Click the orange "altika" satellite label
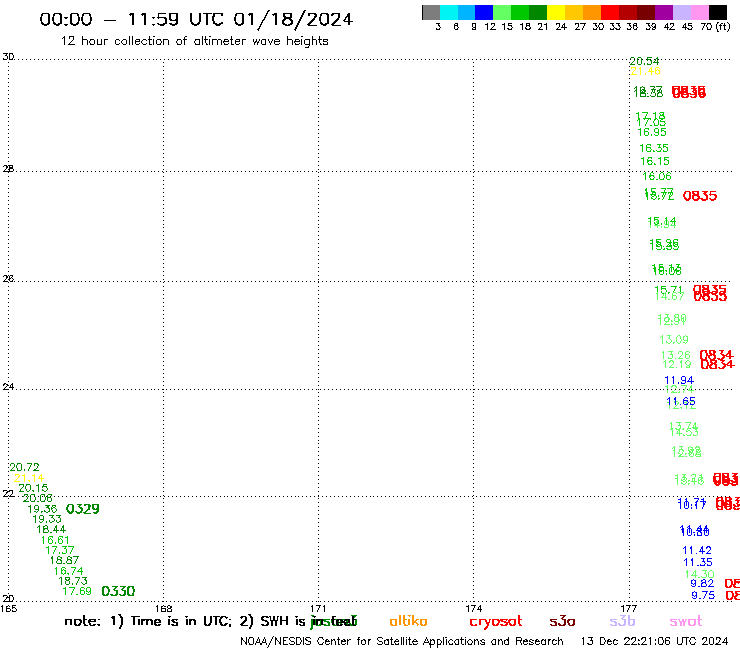740x650 pixels. coord(408,621)
